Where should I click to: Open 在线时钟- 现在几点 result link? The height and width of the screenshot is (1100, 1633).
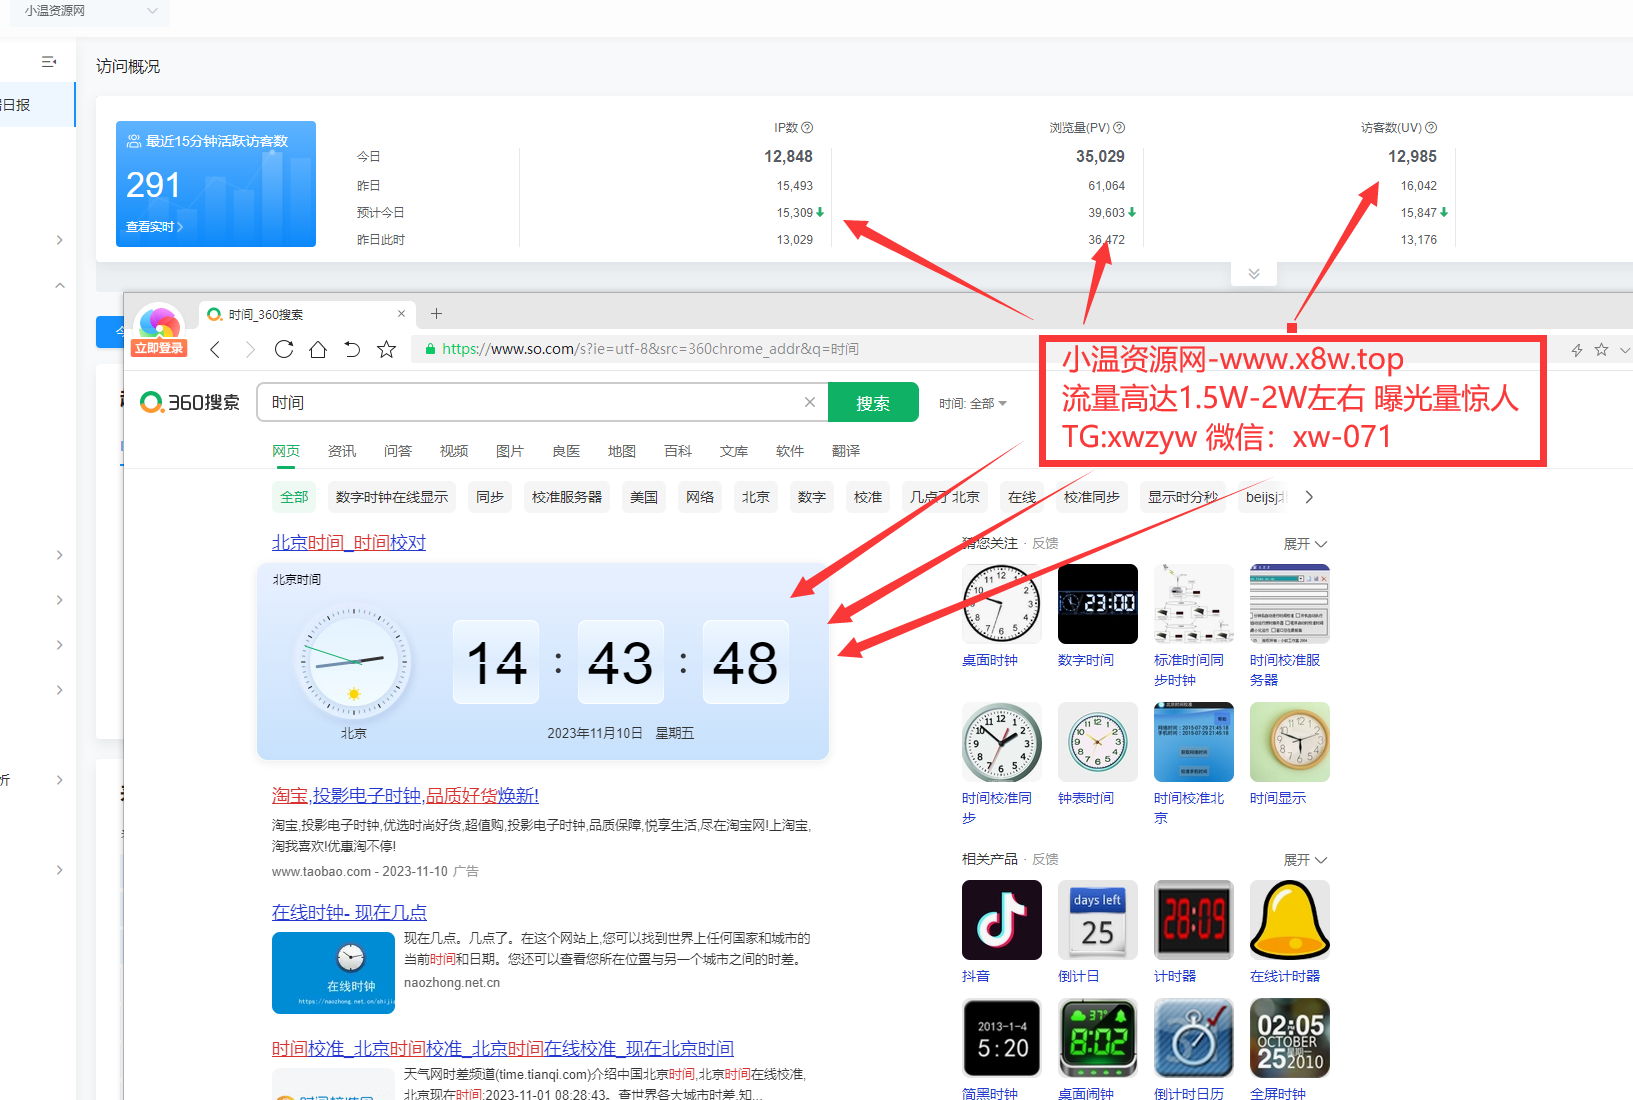click(349, 913)
